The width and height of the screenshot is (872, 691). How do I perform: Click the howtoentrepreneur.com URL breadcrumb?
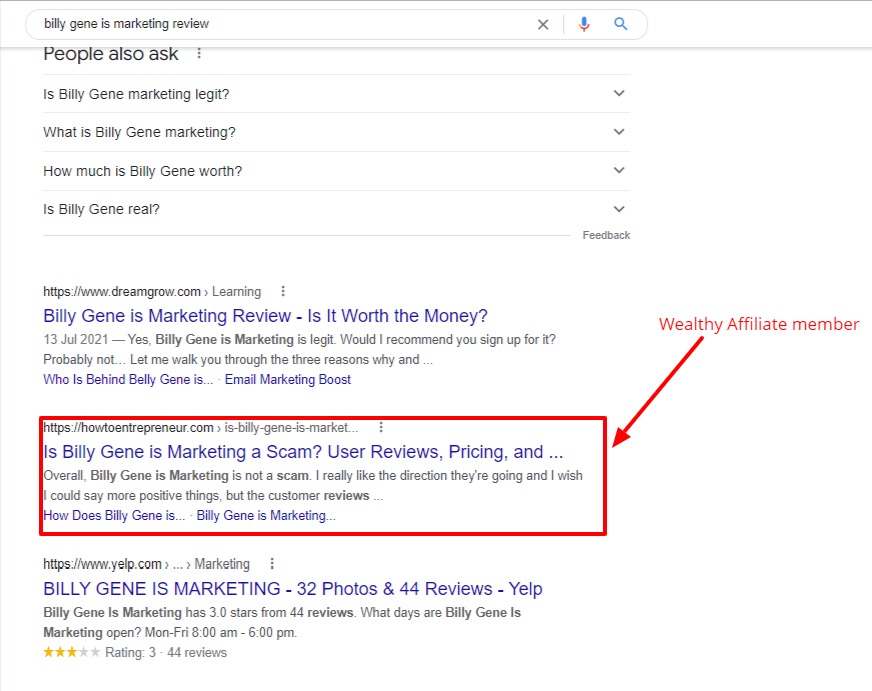click(201, 427)
